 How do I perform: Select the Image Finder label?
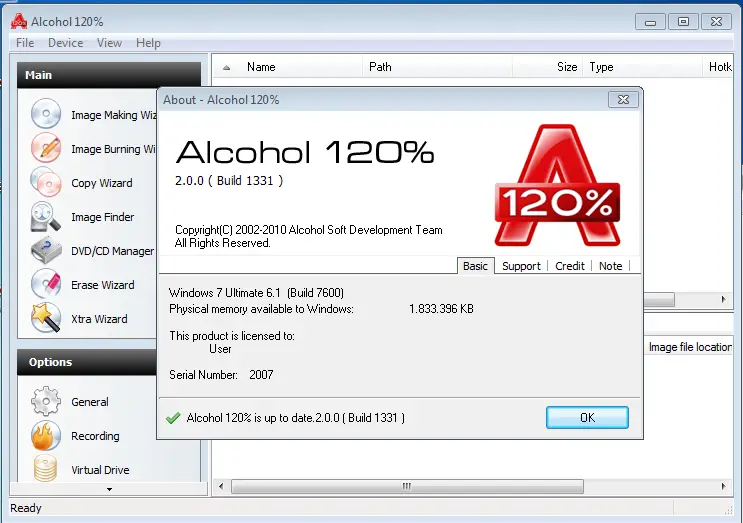point(102,217)
